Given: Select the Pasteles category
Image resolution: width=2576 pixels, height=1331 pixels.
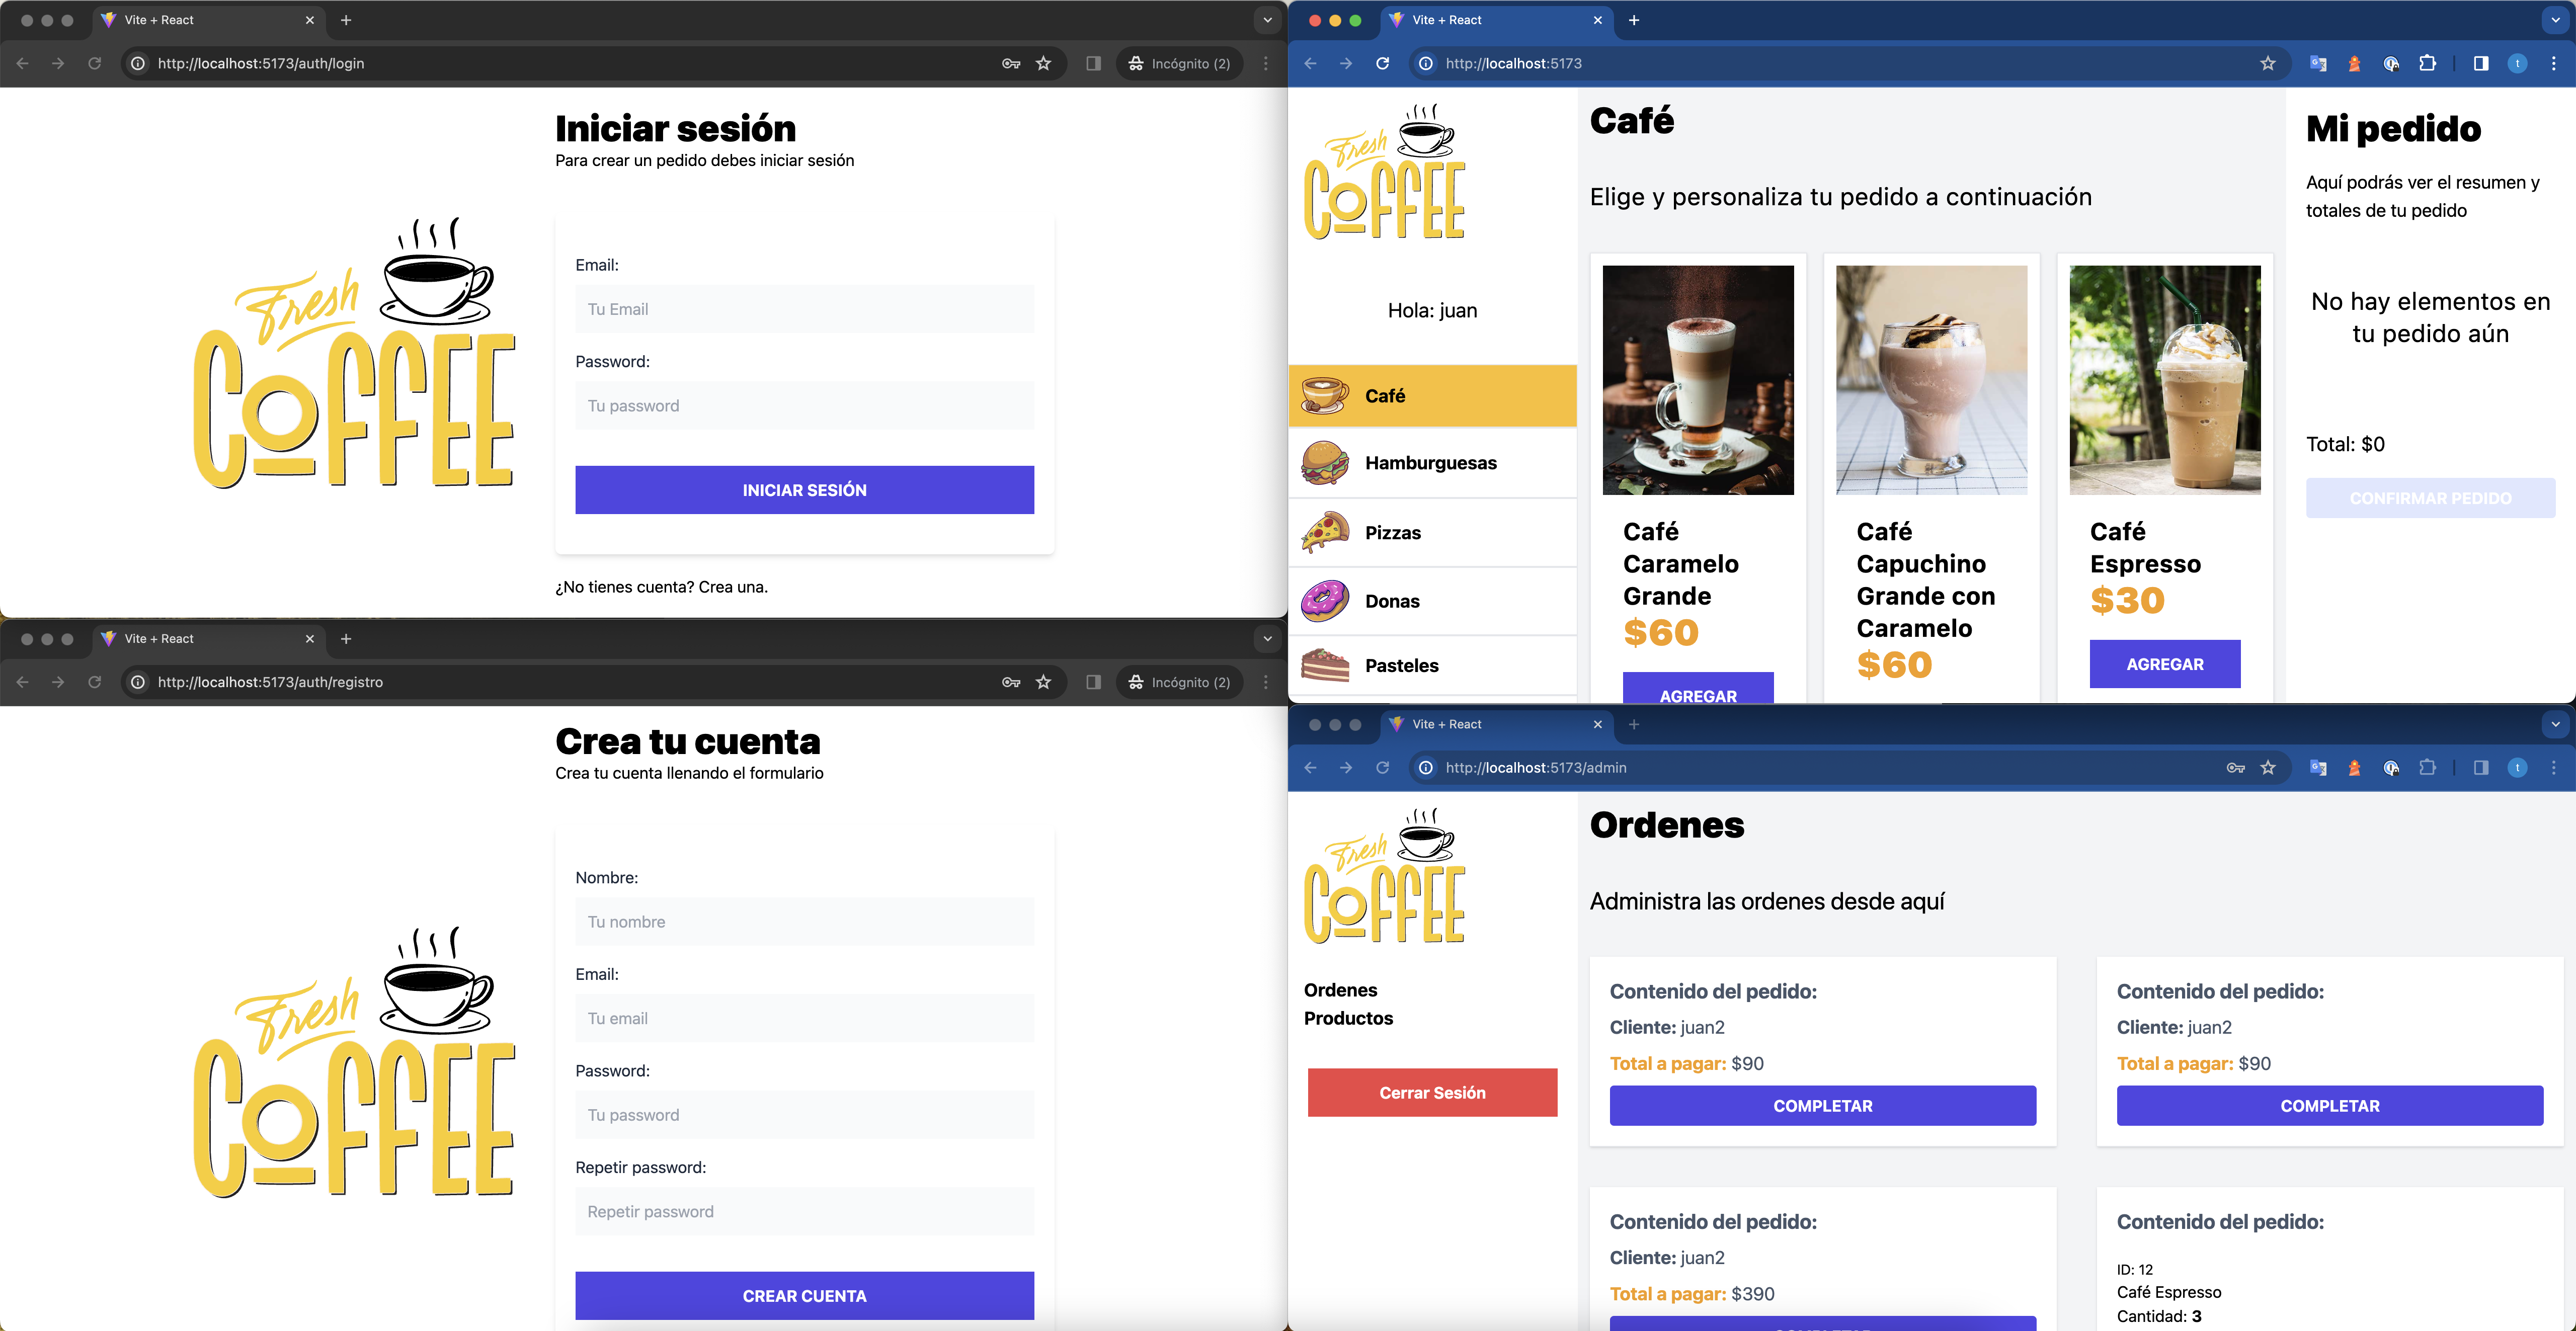Looking at the screenshot, I should pos(1432,665).
